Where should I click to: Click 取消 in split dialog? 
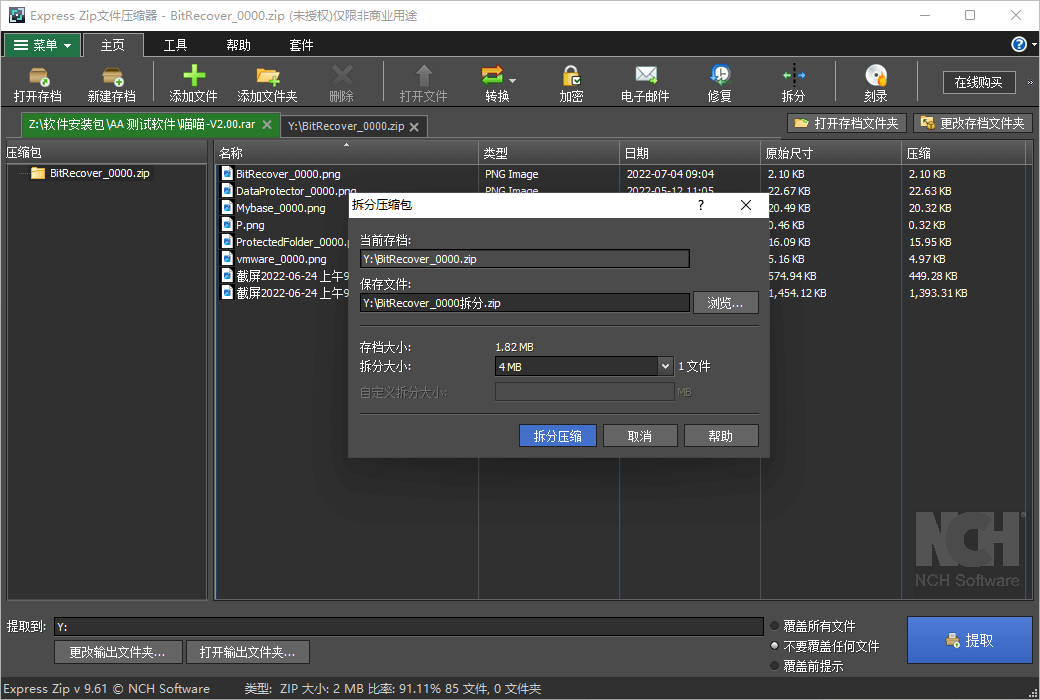(640, 436)
